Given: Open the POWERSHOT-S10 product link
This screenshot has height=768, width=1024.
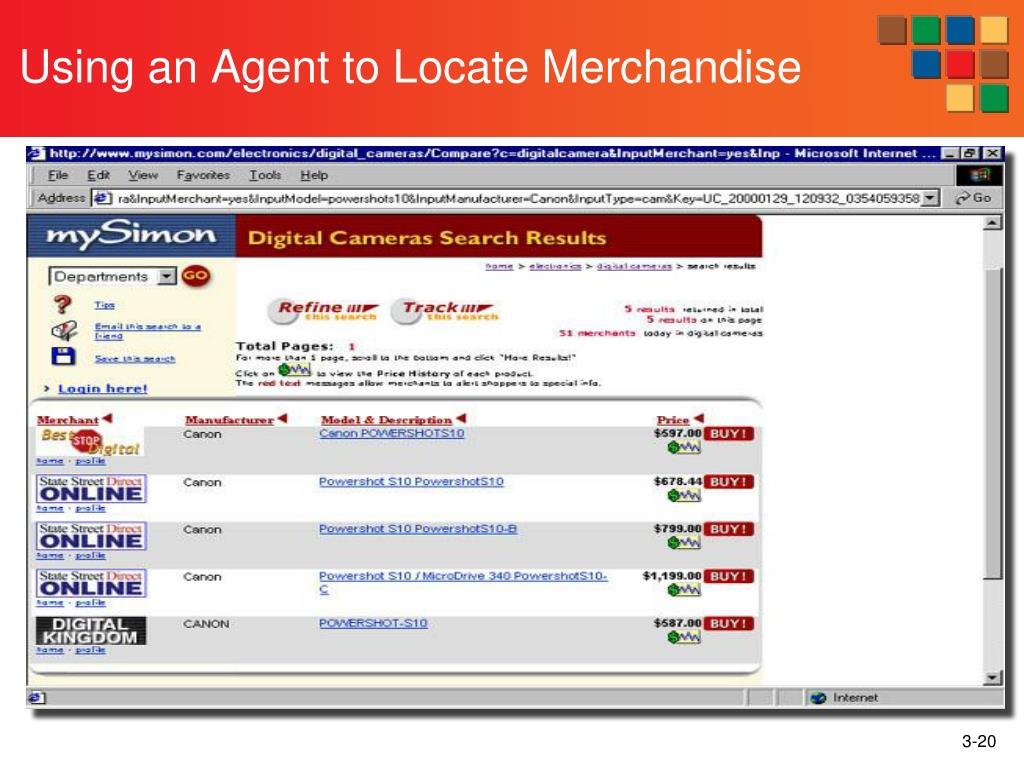Looking at the screenshot, I should tap(373, 624).
